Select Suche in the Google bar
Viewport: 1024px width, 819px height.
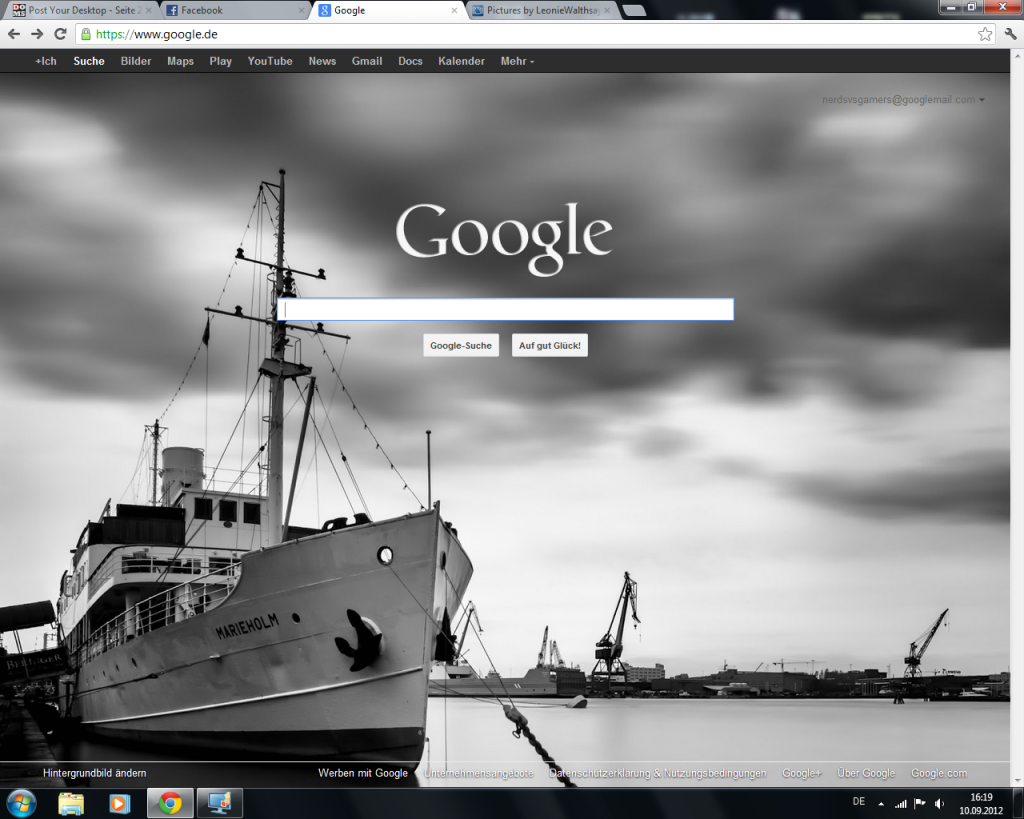89,61
